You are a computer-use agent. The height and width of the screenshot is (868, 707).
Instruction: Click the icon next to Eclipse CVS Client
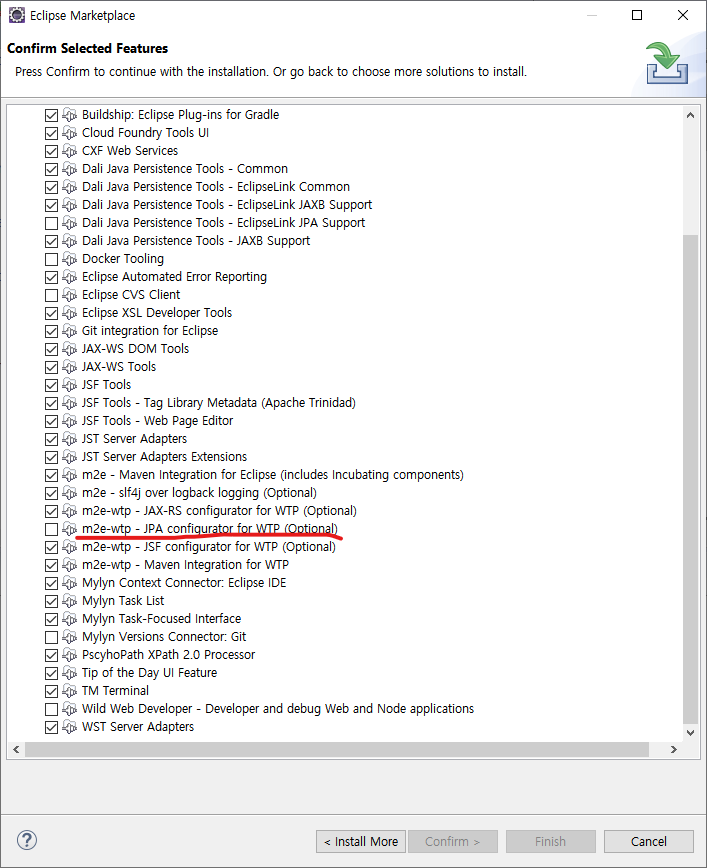(69, 294)
